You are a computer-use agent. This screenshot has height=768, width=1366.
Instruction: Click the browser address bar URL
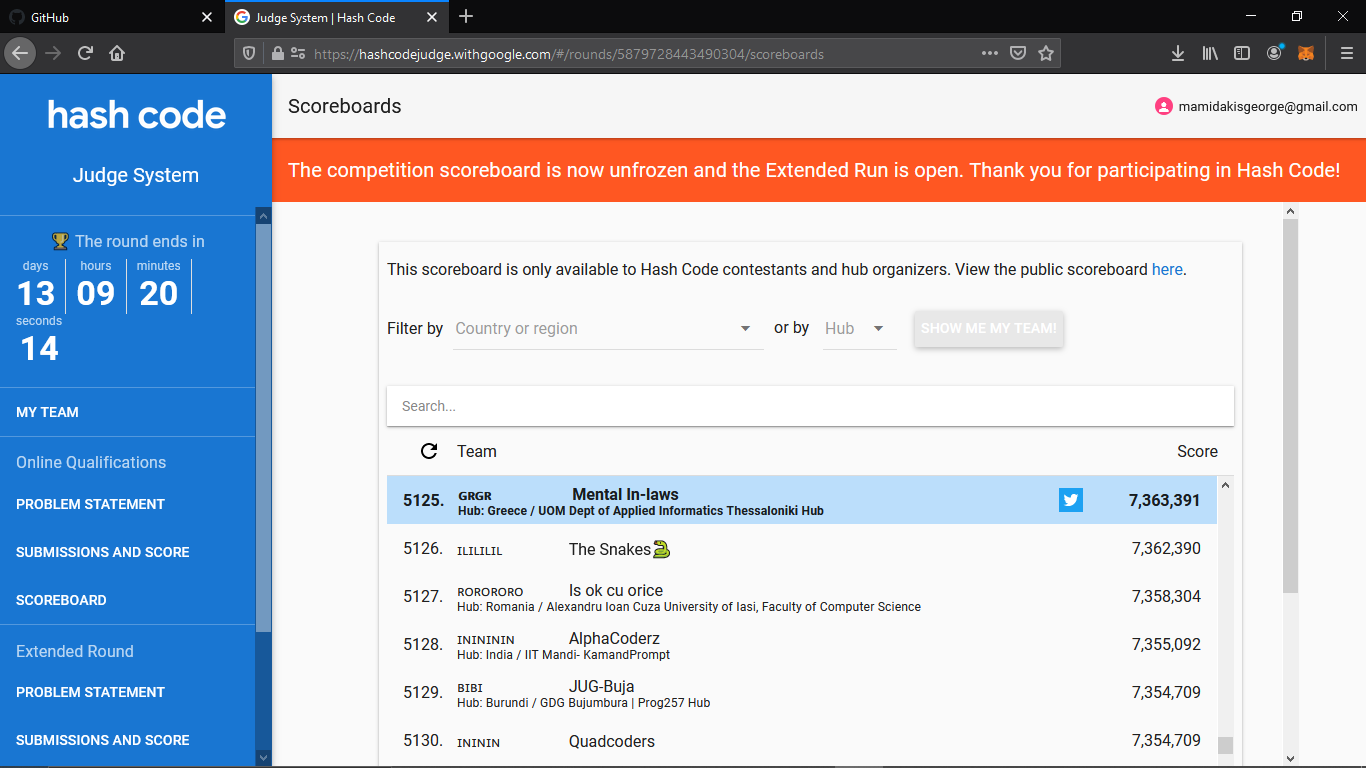(569, 54)
